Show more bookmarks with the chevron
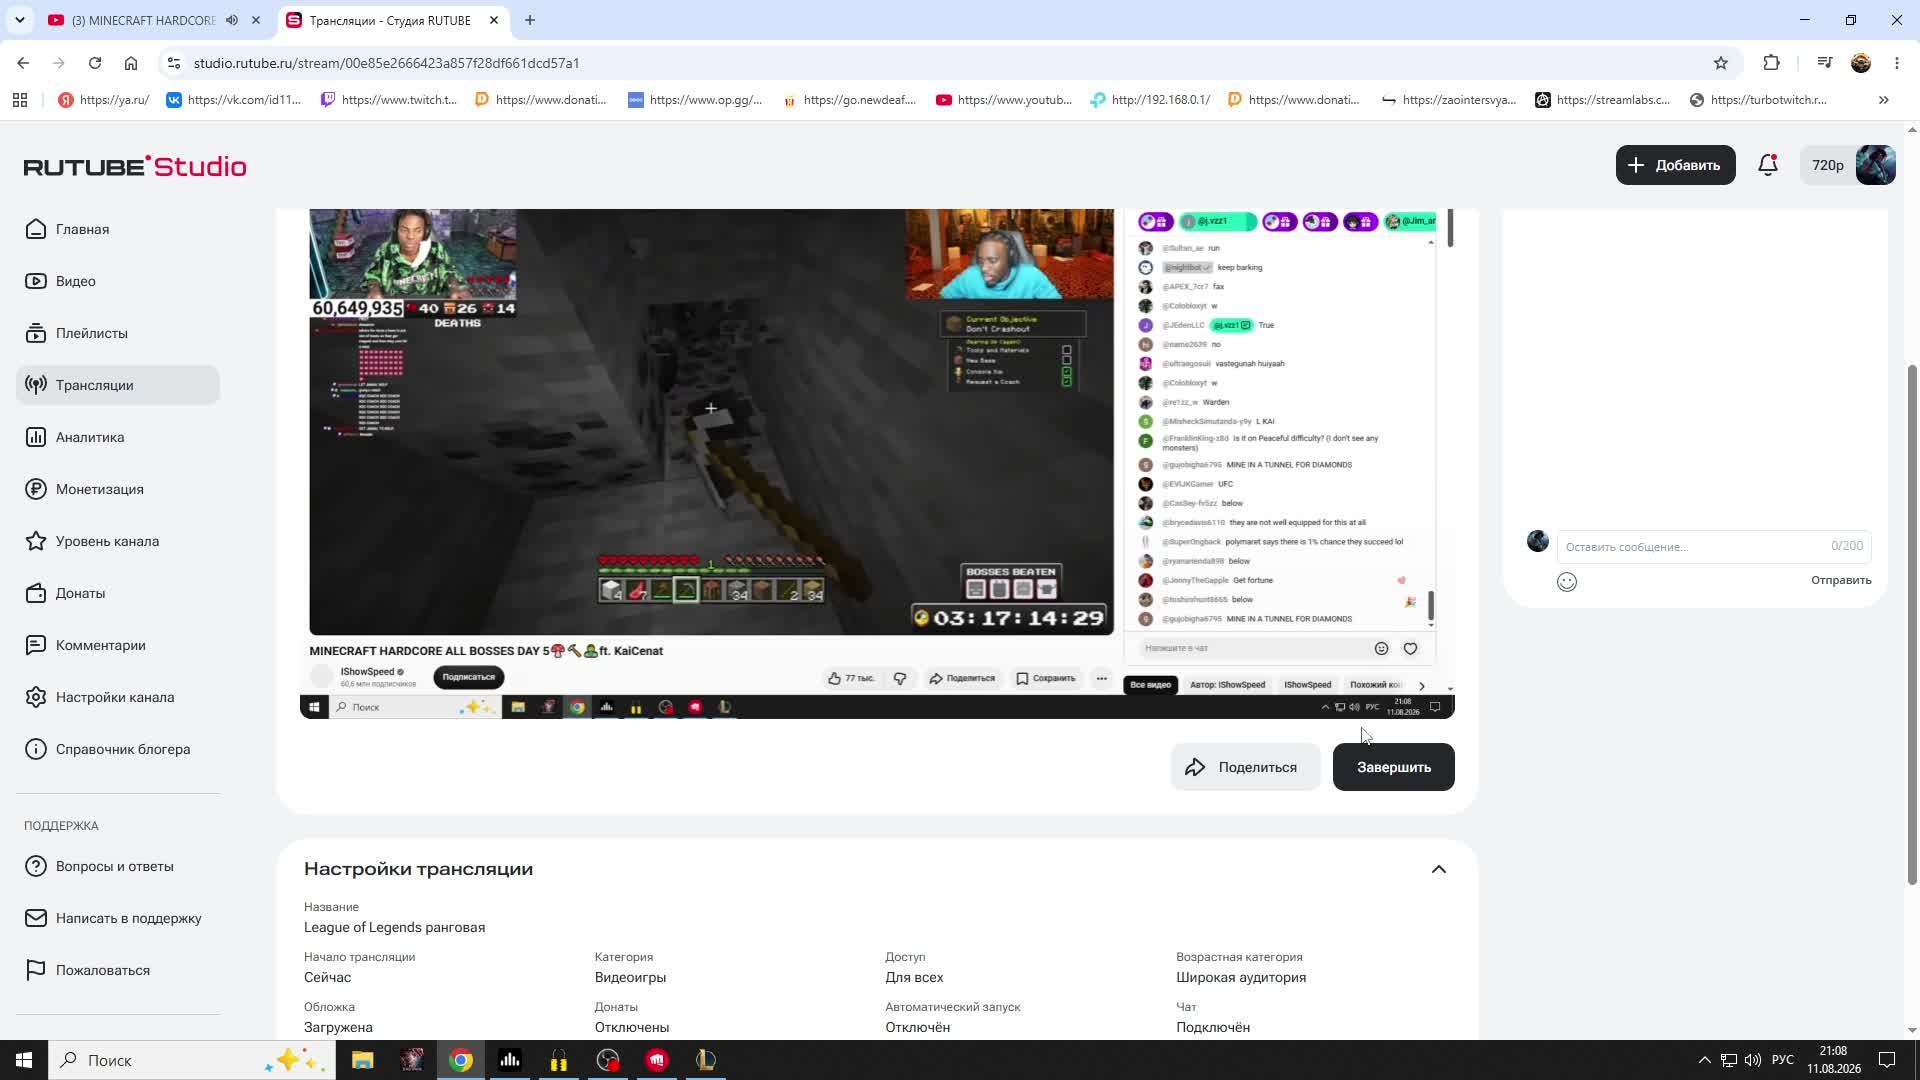This screenshot has width=1920, height=1080. pos(1884,100)
